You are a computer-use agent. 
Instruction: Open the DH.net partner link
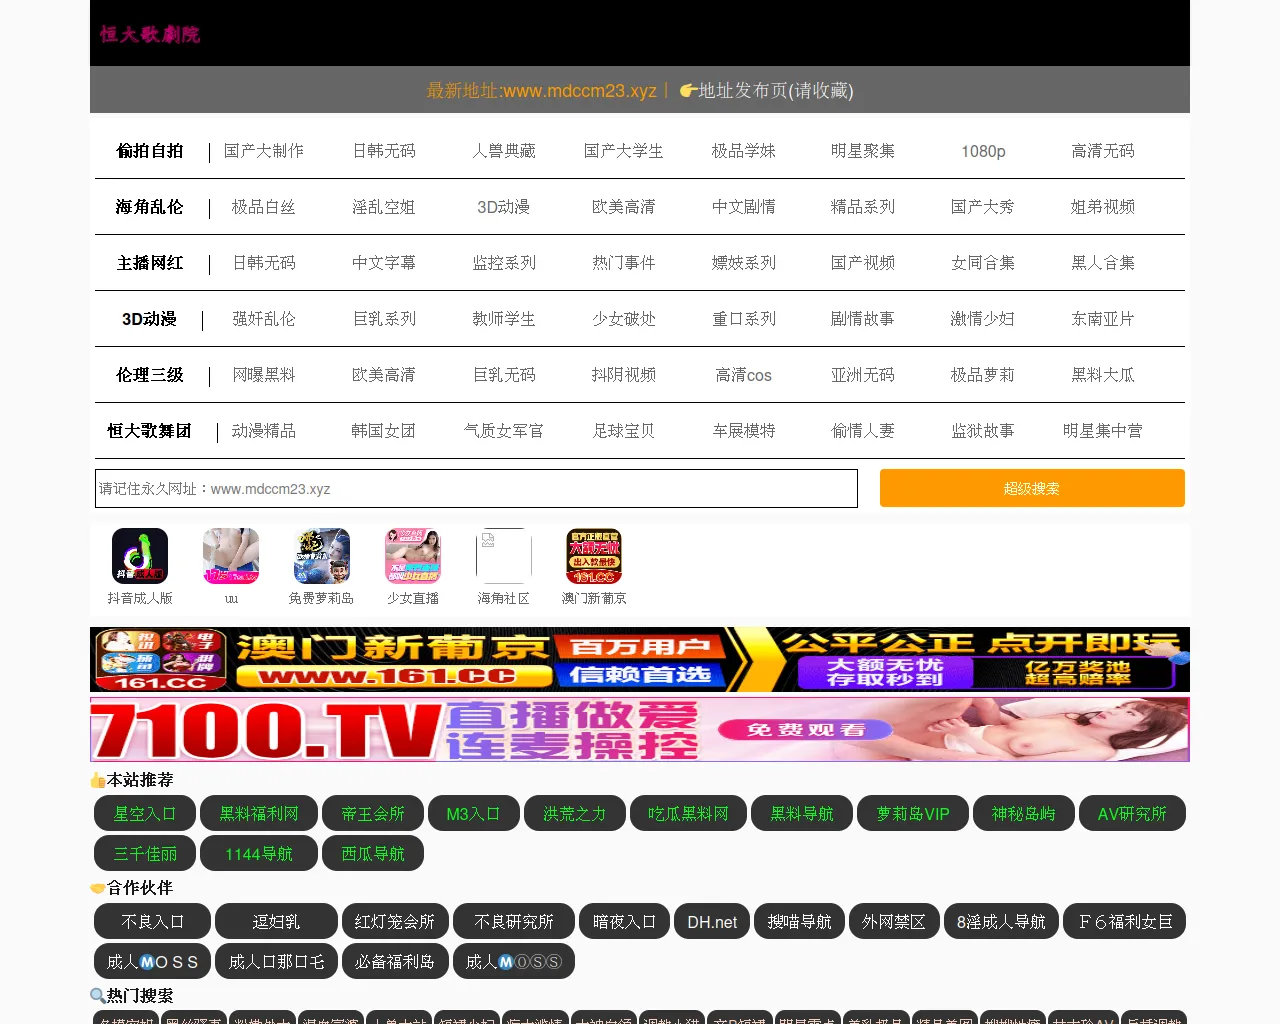[712, 922]
